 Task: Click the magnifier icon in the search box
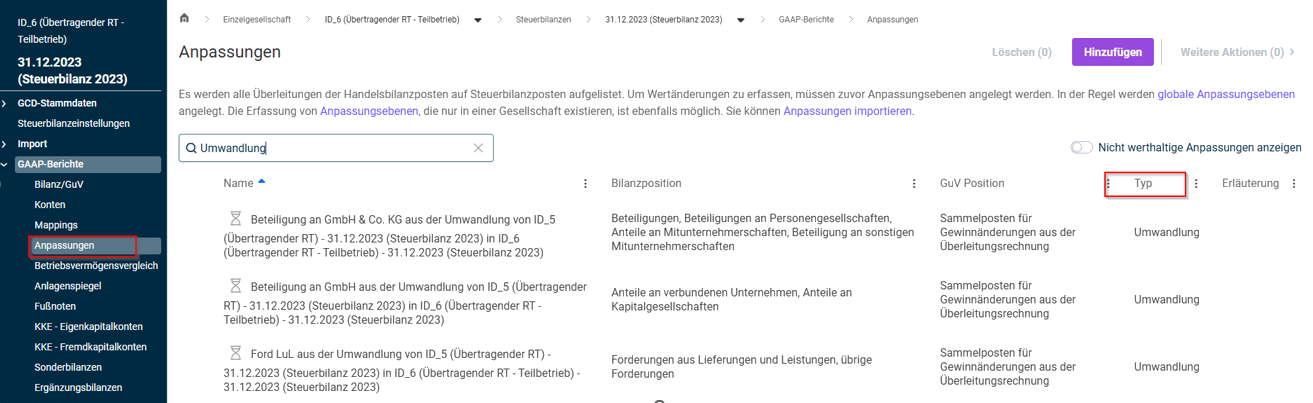(190, 148)
